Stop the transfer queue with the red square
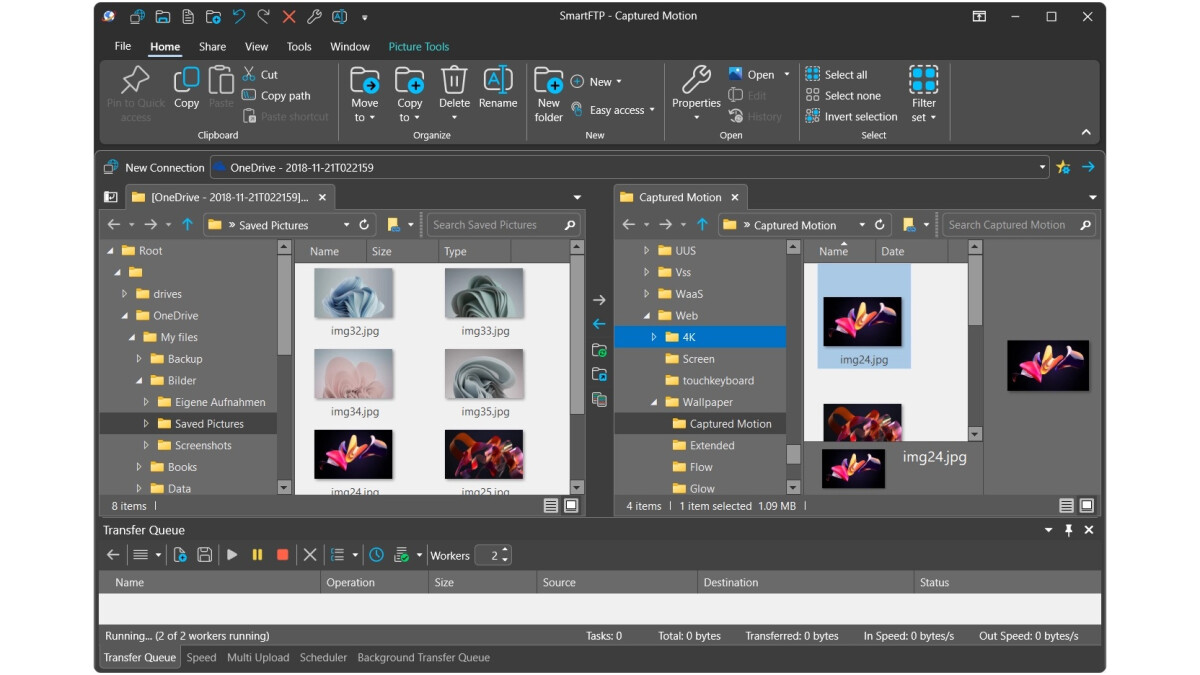 tap(283, 555)
